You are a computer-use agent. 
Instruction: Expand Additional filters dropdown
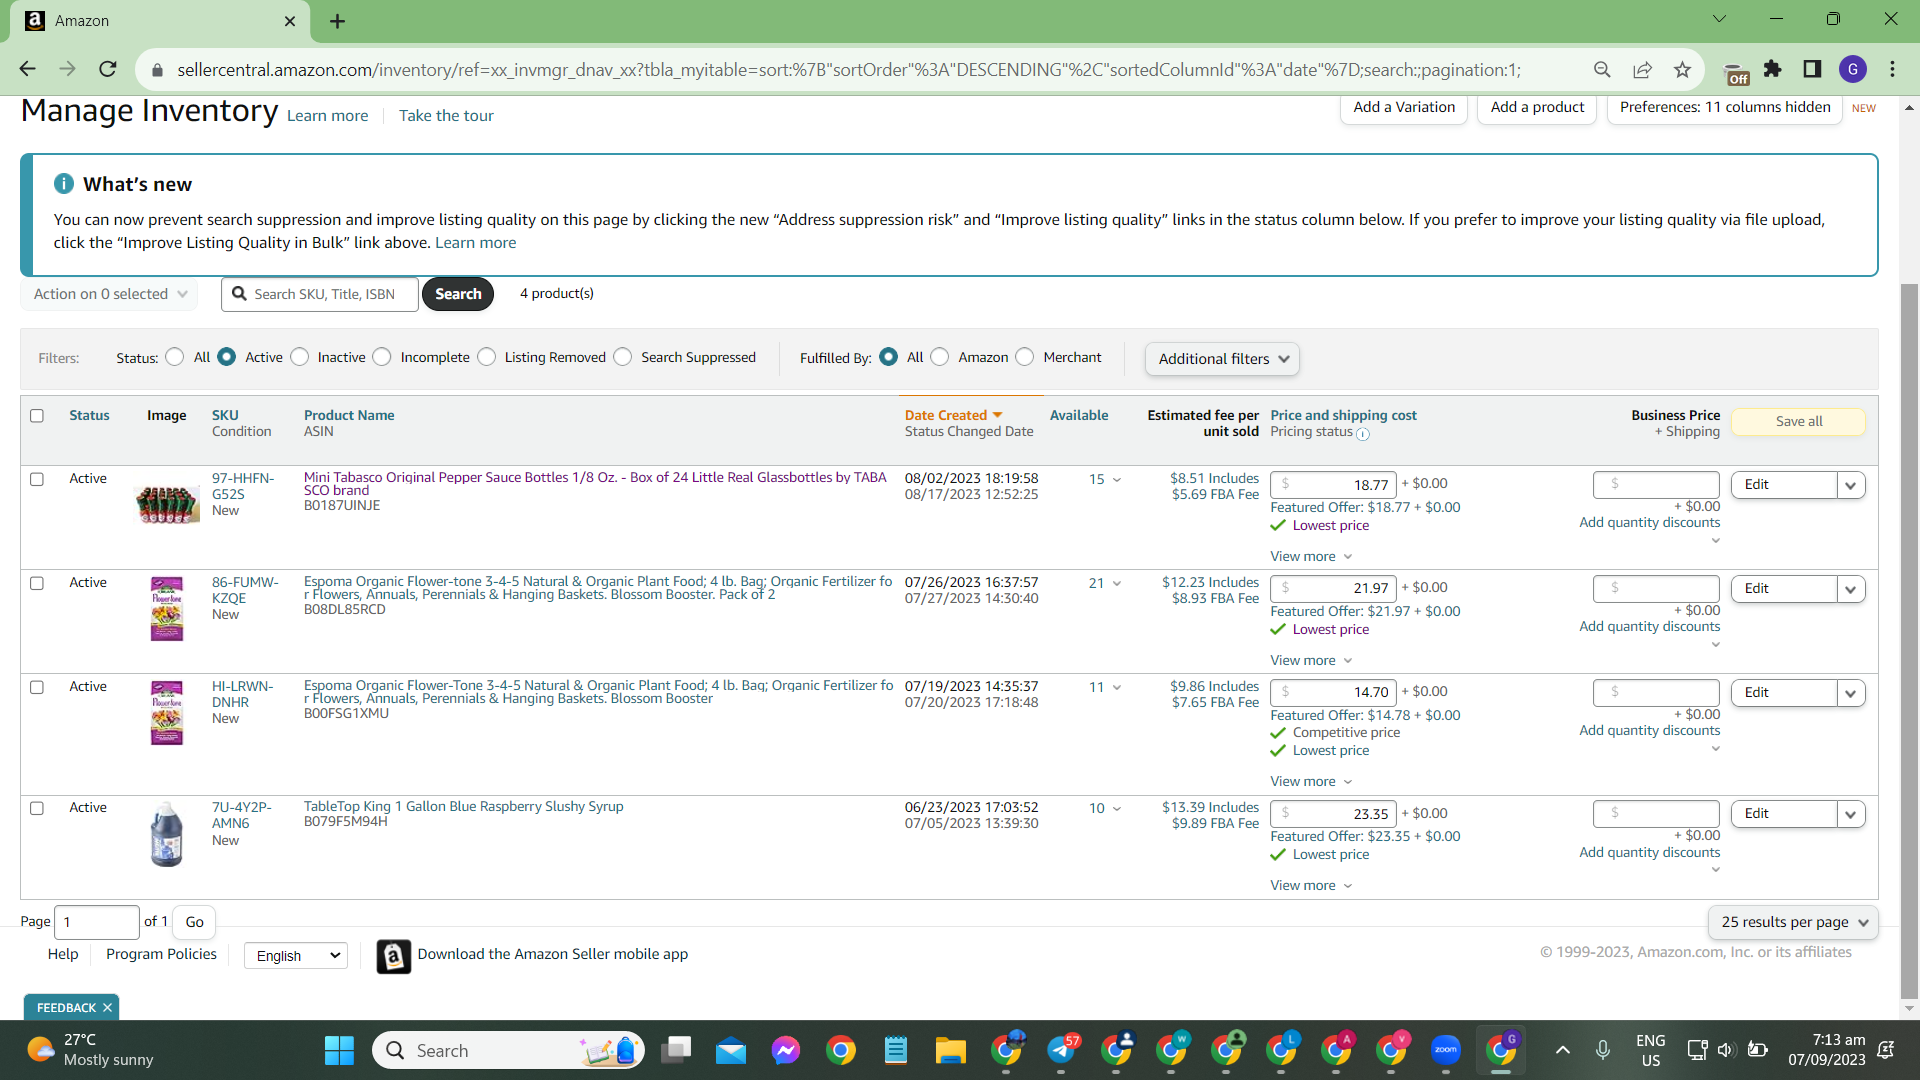(1222, 359)
